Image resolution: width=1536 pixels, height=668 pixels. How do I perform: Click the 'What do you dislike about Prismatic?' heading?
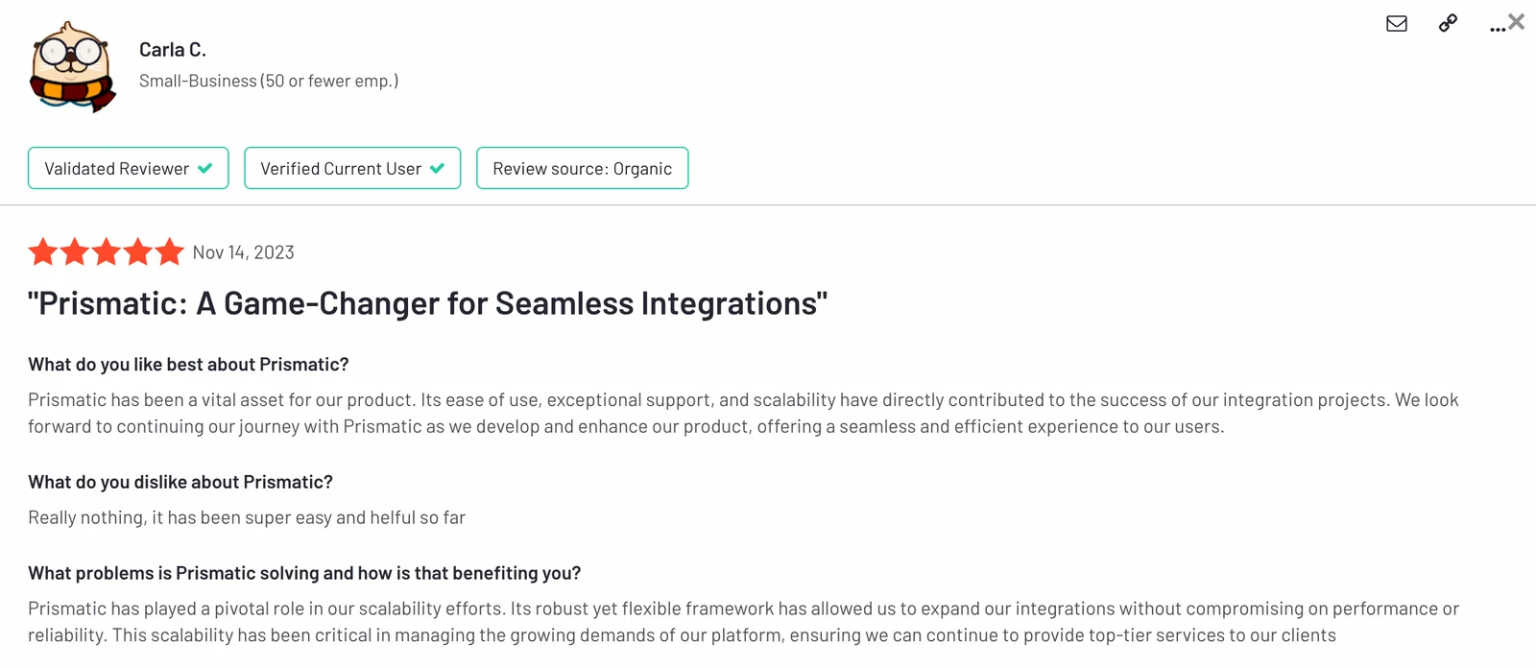point(180,482)
